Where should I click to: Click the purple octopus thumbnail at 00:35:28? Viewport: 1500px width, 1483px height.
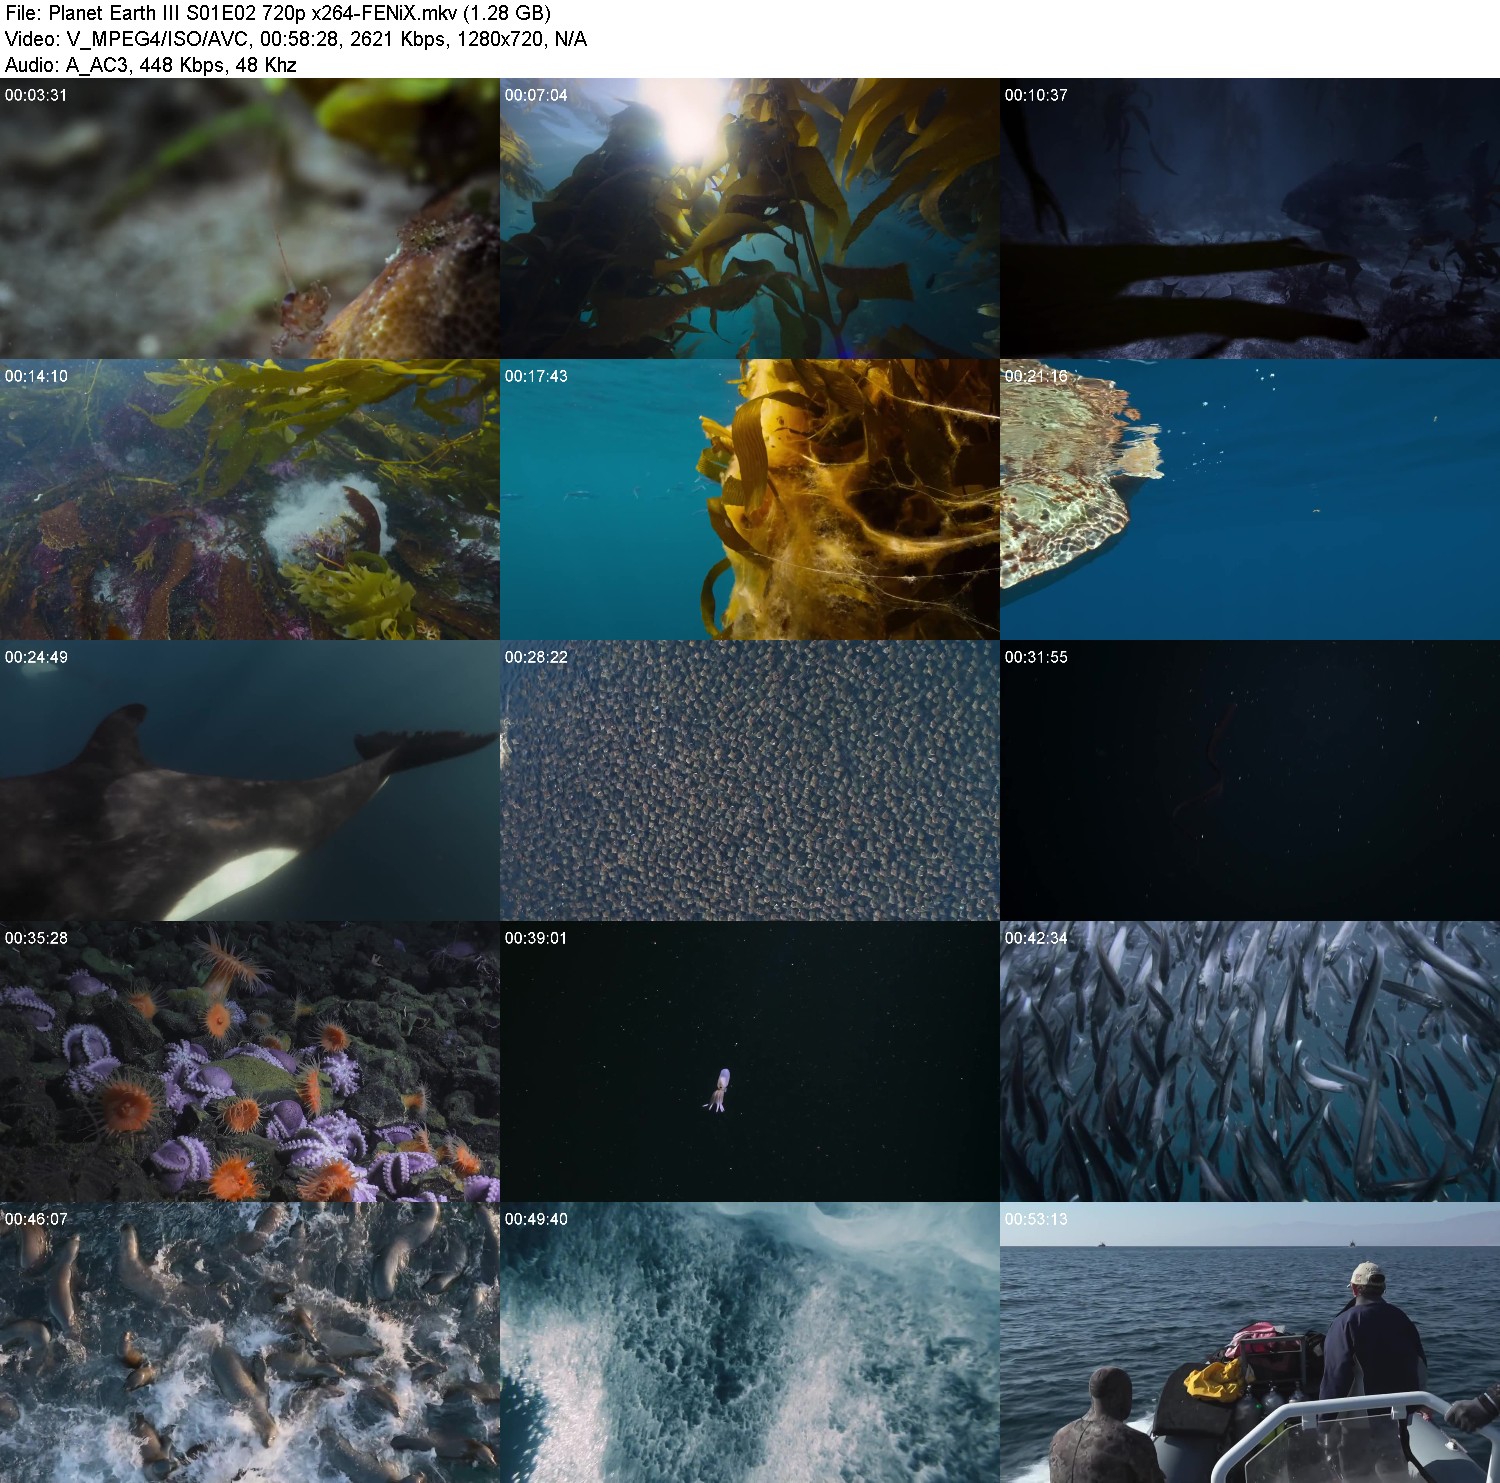pos(250,1061)
